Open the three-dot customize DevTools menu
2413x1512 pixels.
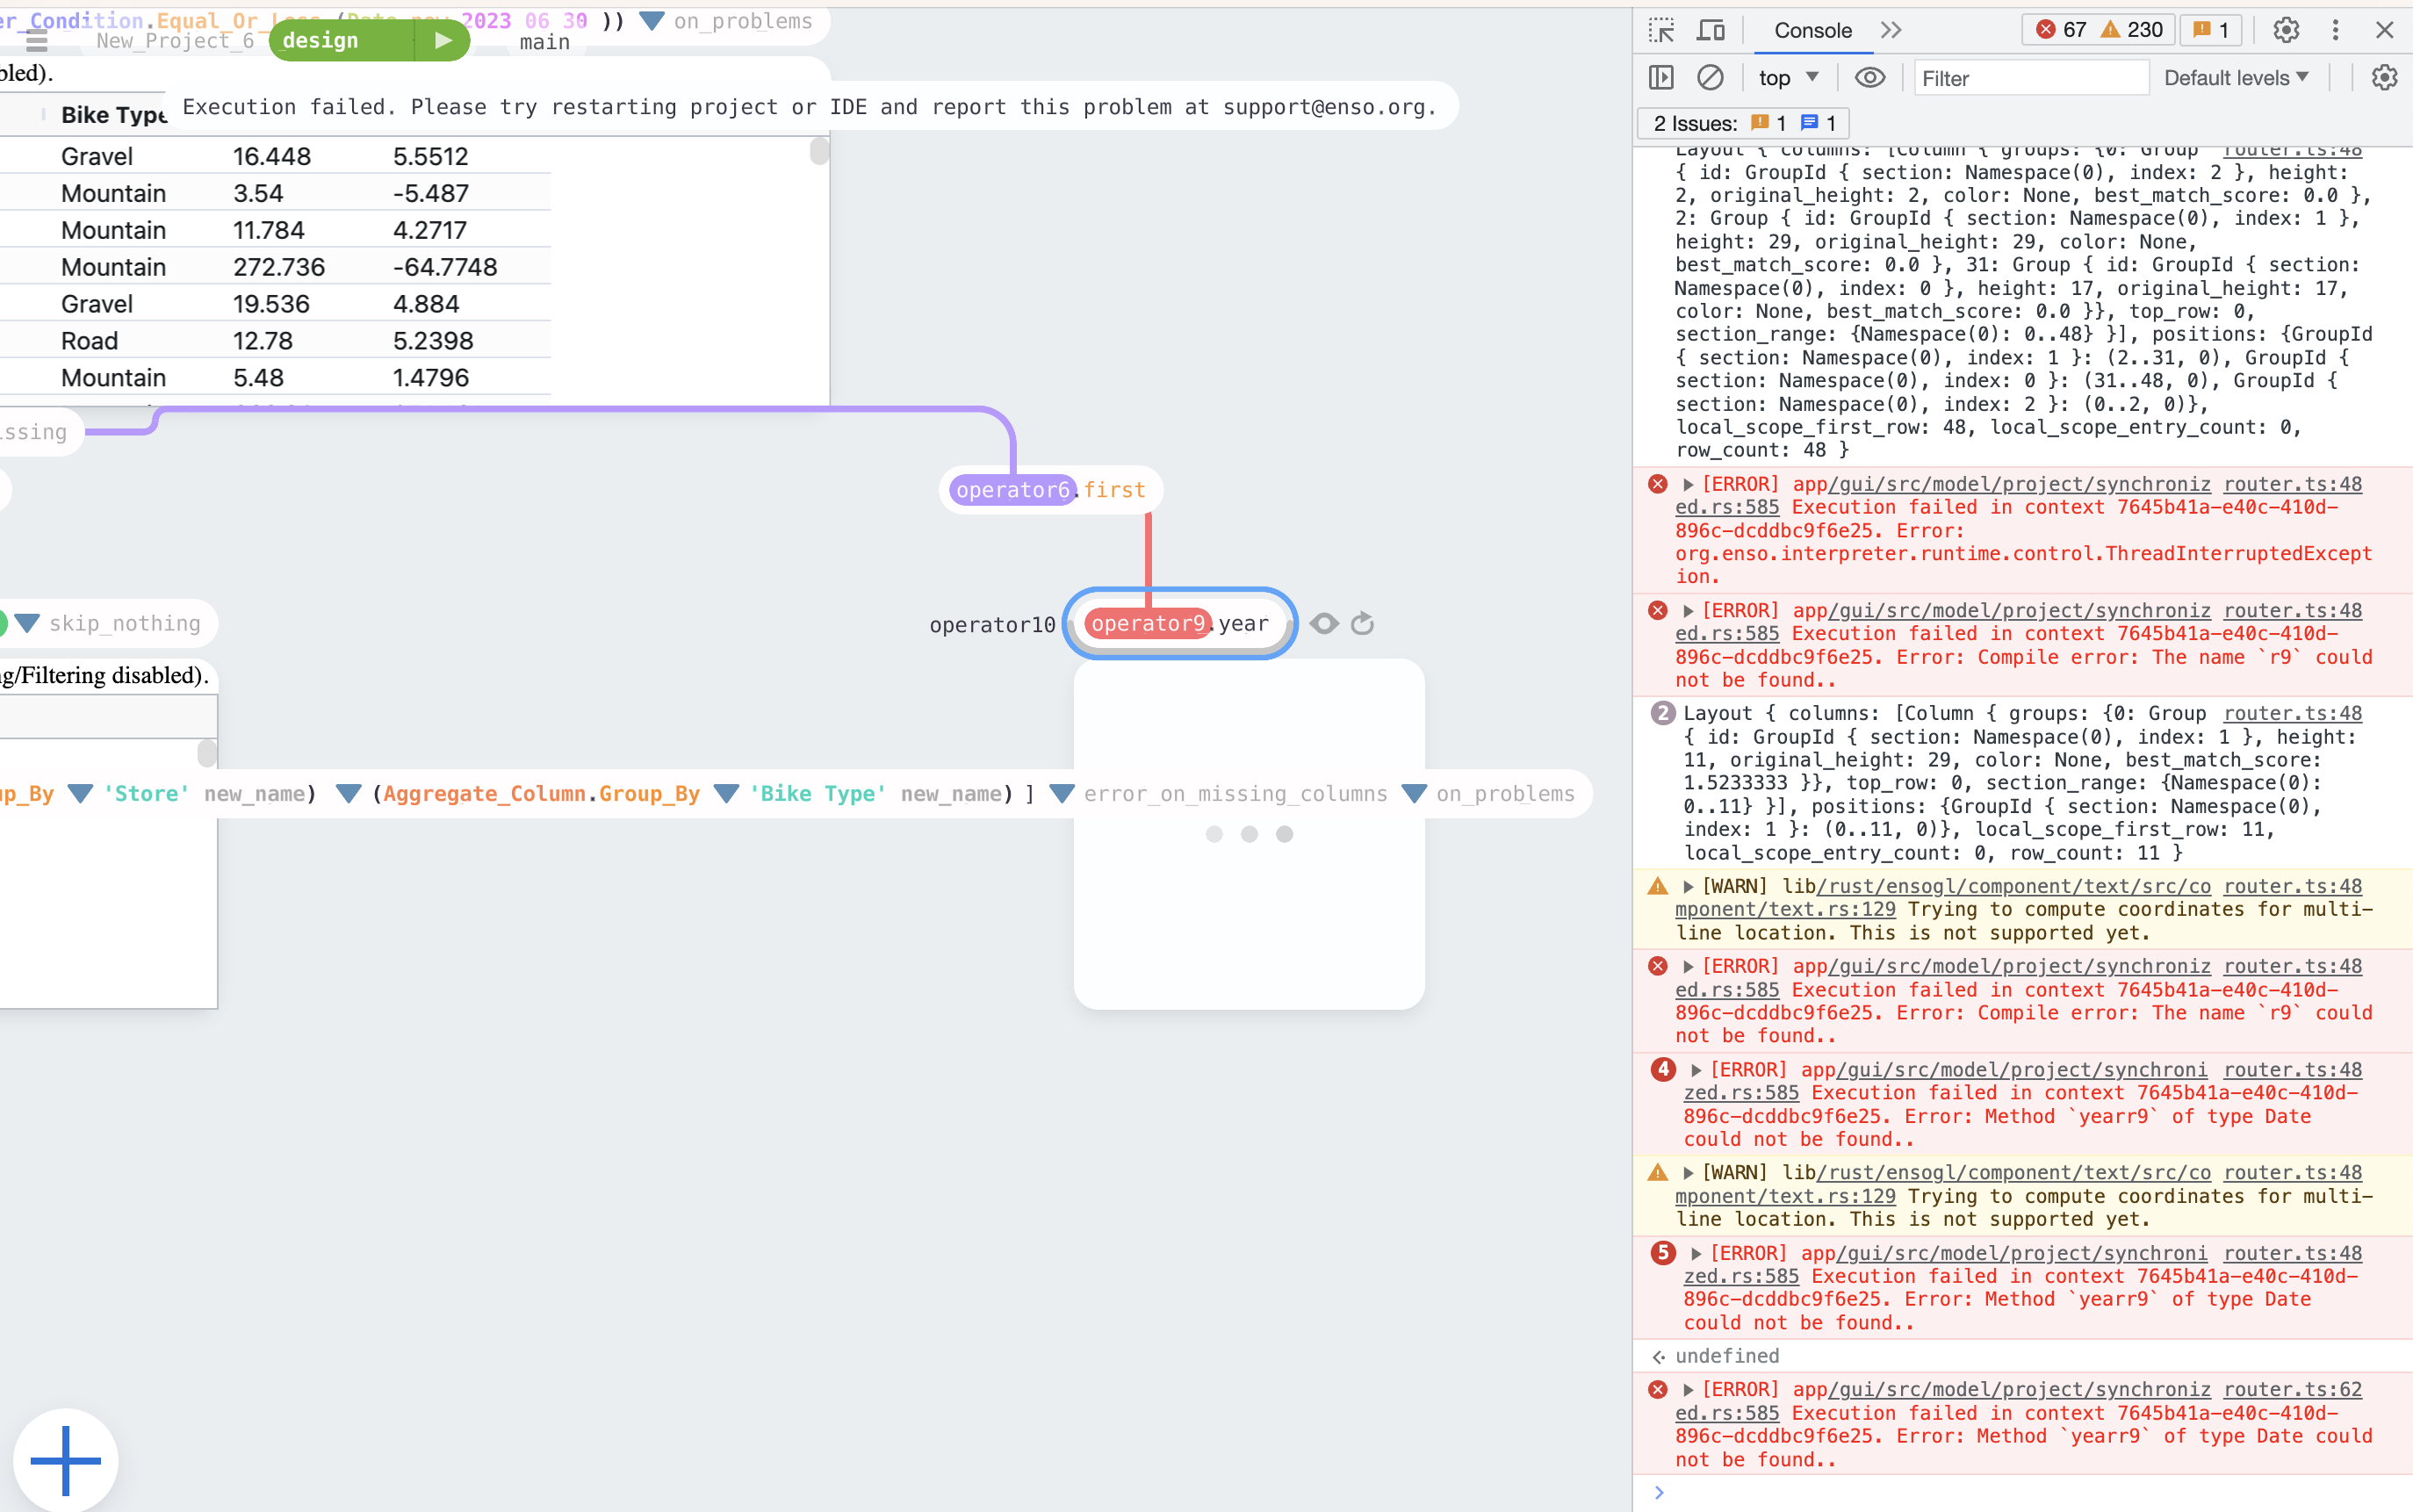(x=2335, y=30)
